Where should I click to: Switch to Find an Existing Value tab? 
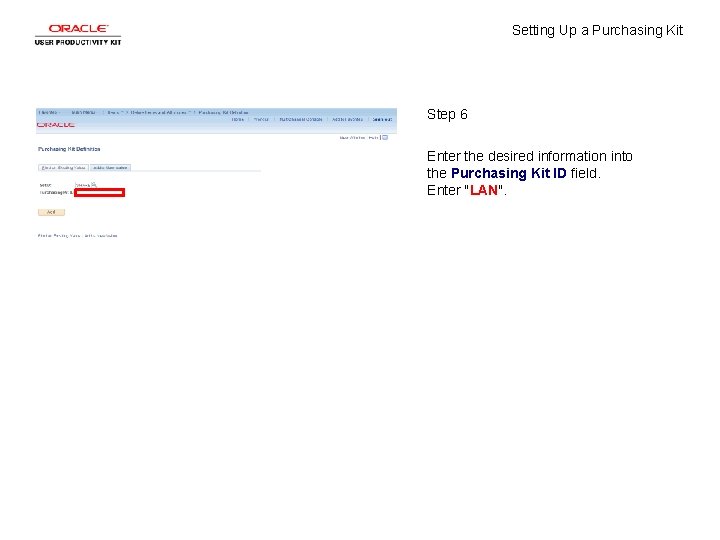point(63,168)
